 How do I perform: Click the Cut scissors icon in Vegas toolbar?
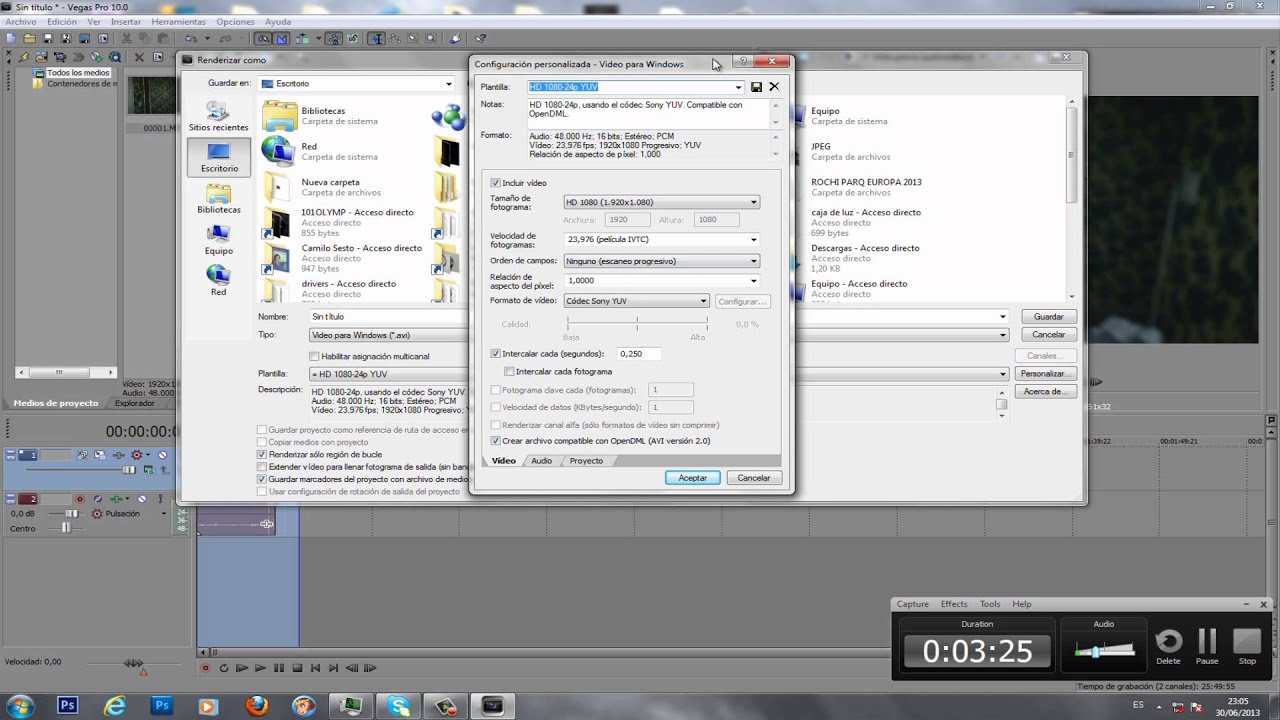tap(127, 39)
